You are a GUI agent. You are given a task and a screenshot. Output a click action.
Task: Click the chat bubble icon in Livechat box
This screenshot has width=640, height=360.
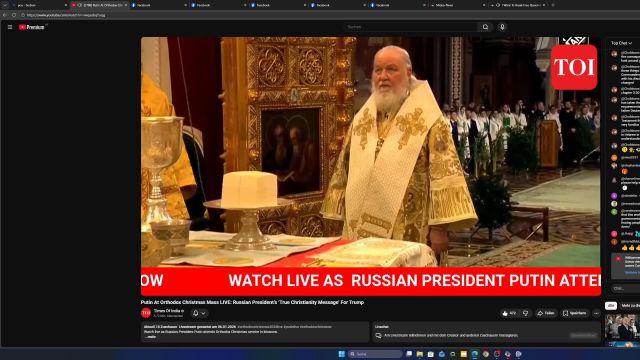click(378, 336)
